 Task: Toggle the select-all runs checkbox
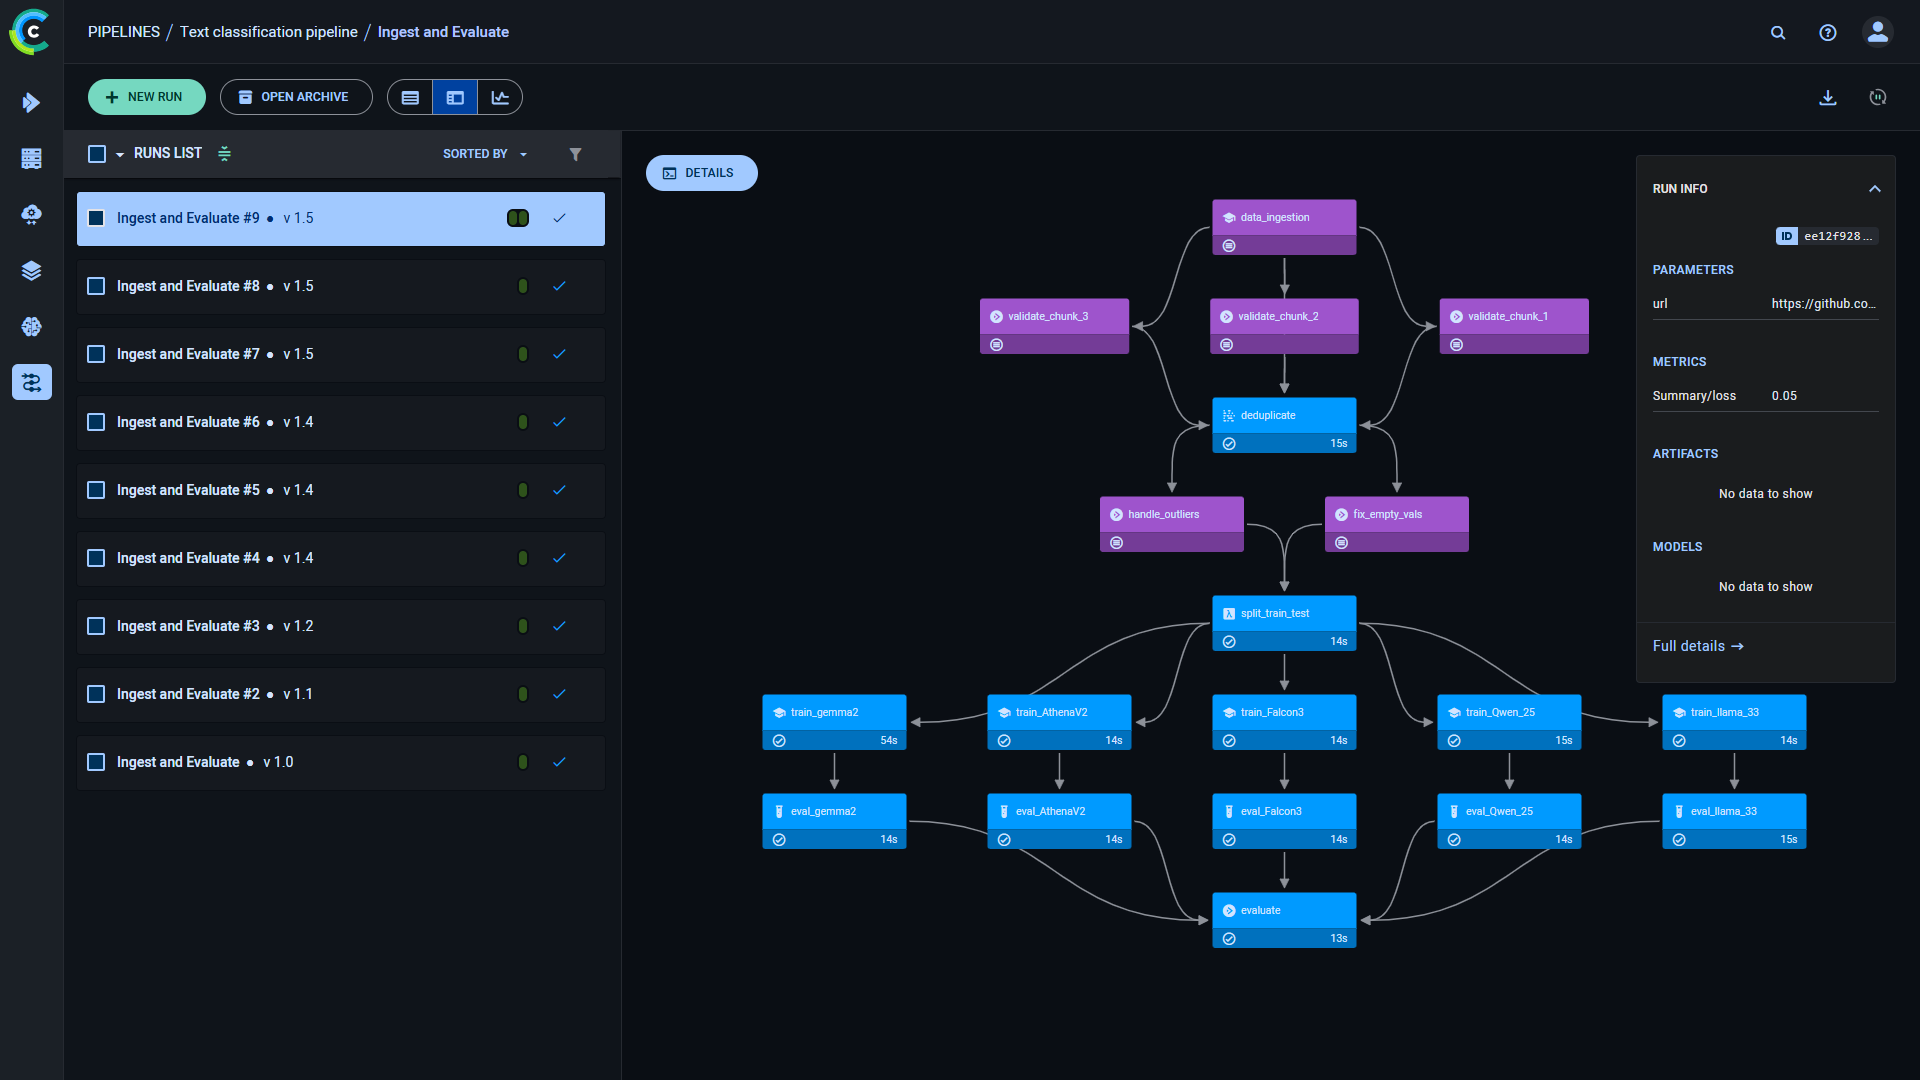tap(97, 154)
